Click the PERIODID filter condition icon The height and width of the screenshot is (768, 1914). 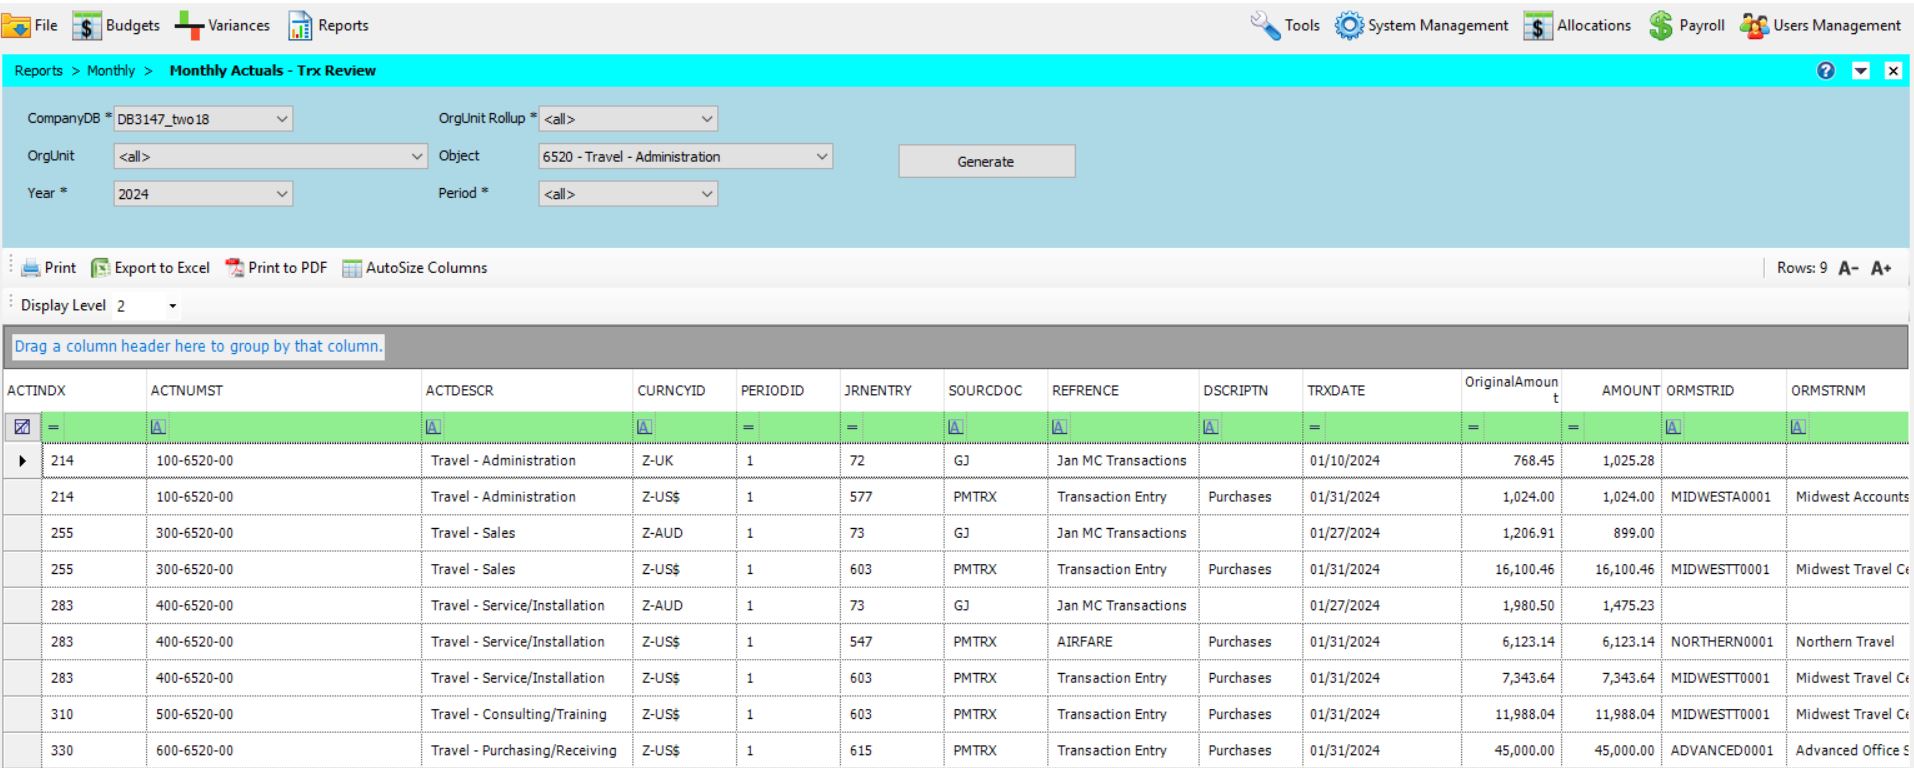coord(747,427)
